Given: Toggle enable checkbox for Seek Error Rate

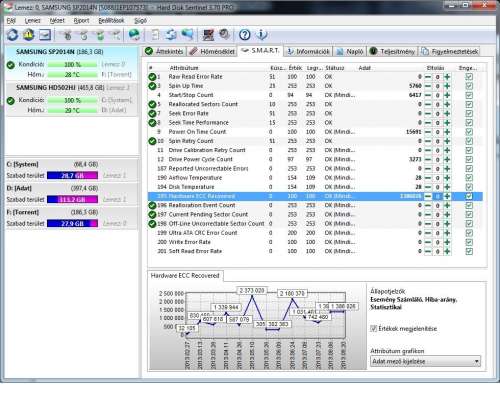Looking at the screenshot, I should coord(469,113).
